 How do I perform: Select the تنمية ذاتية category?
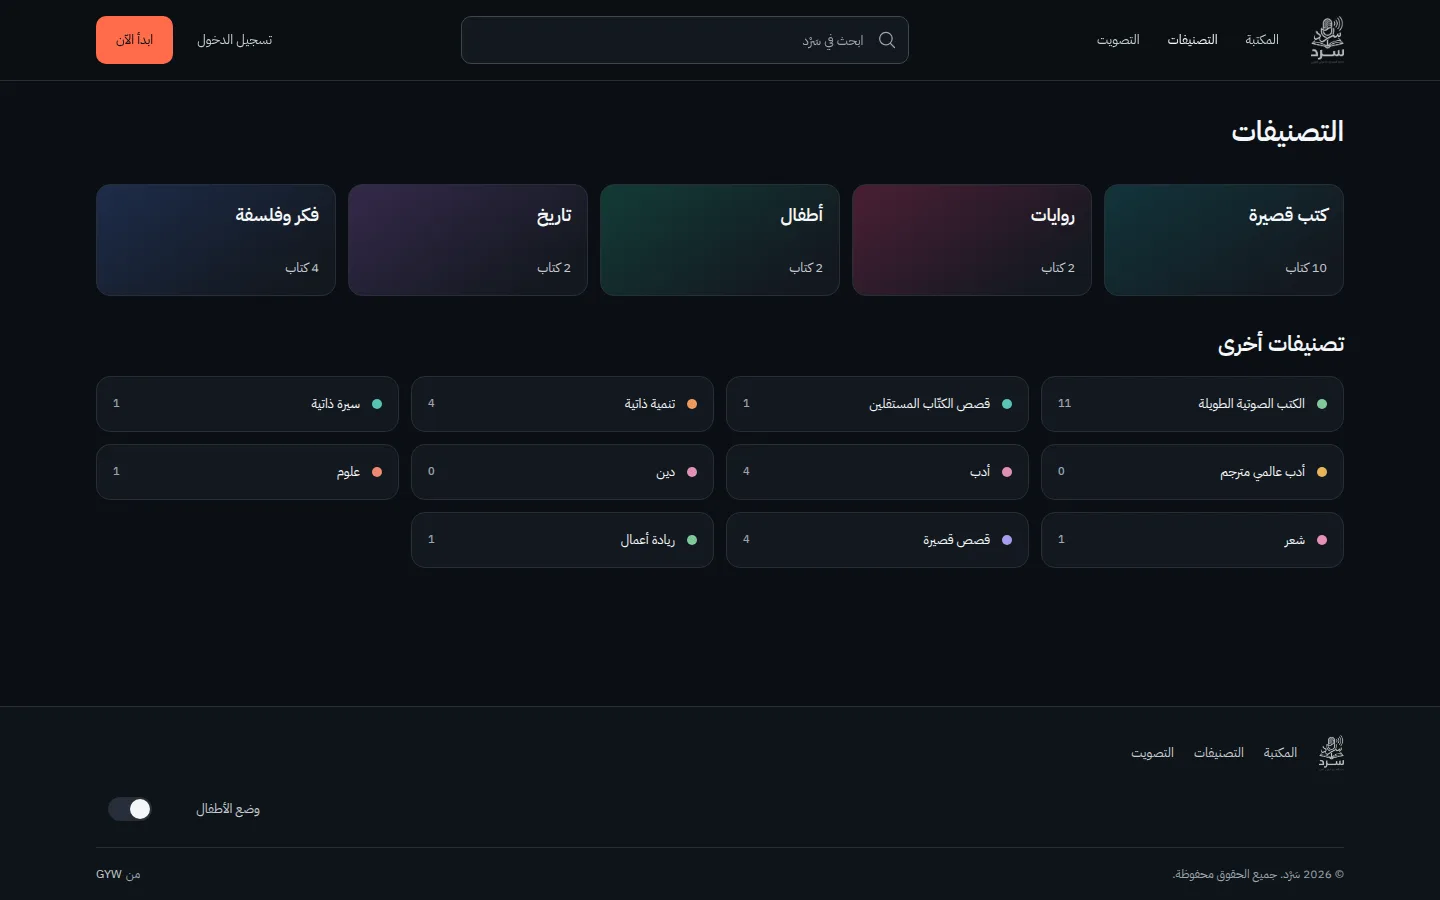pos(562,404)
